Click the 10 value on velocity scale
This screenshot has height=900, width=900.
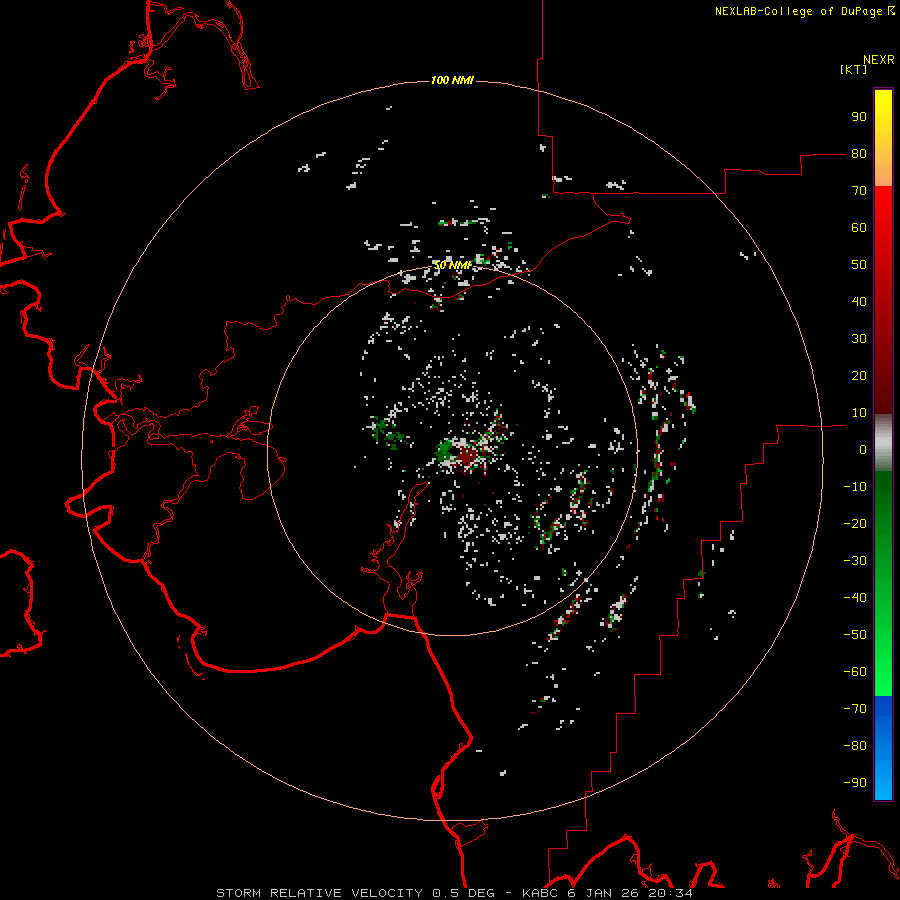[859, 413]
